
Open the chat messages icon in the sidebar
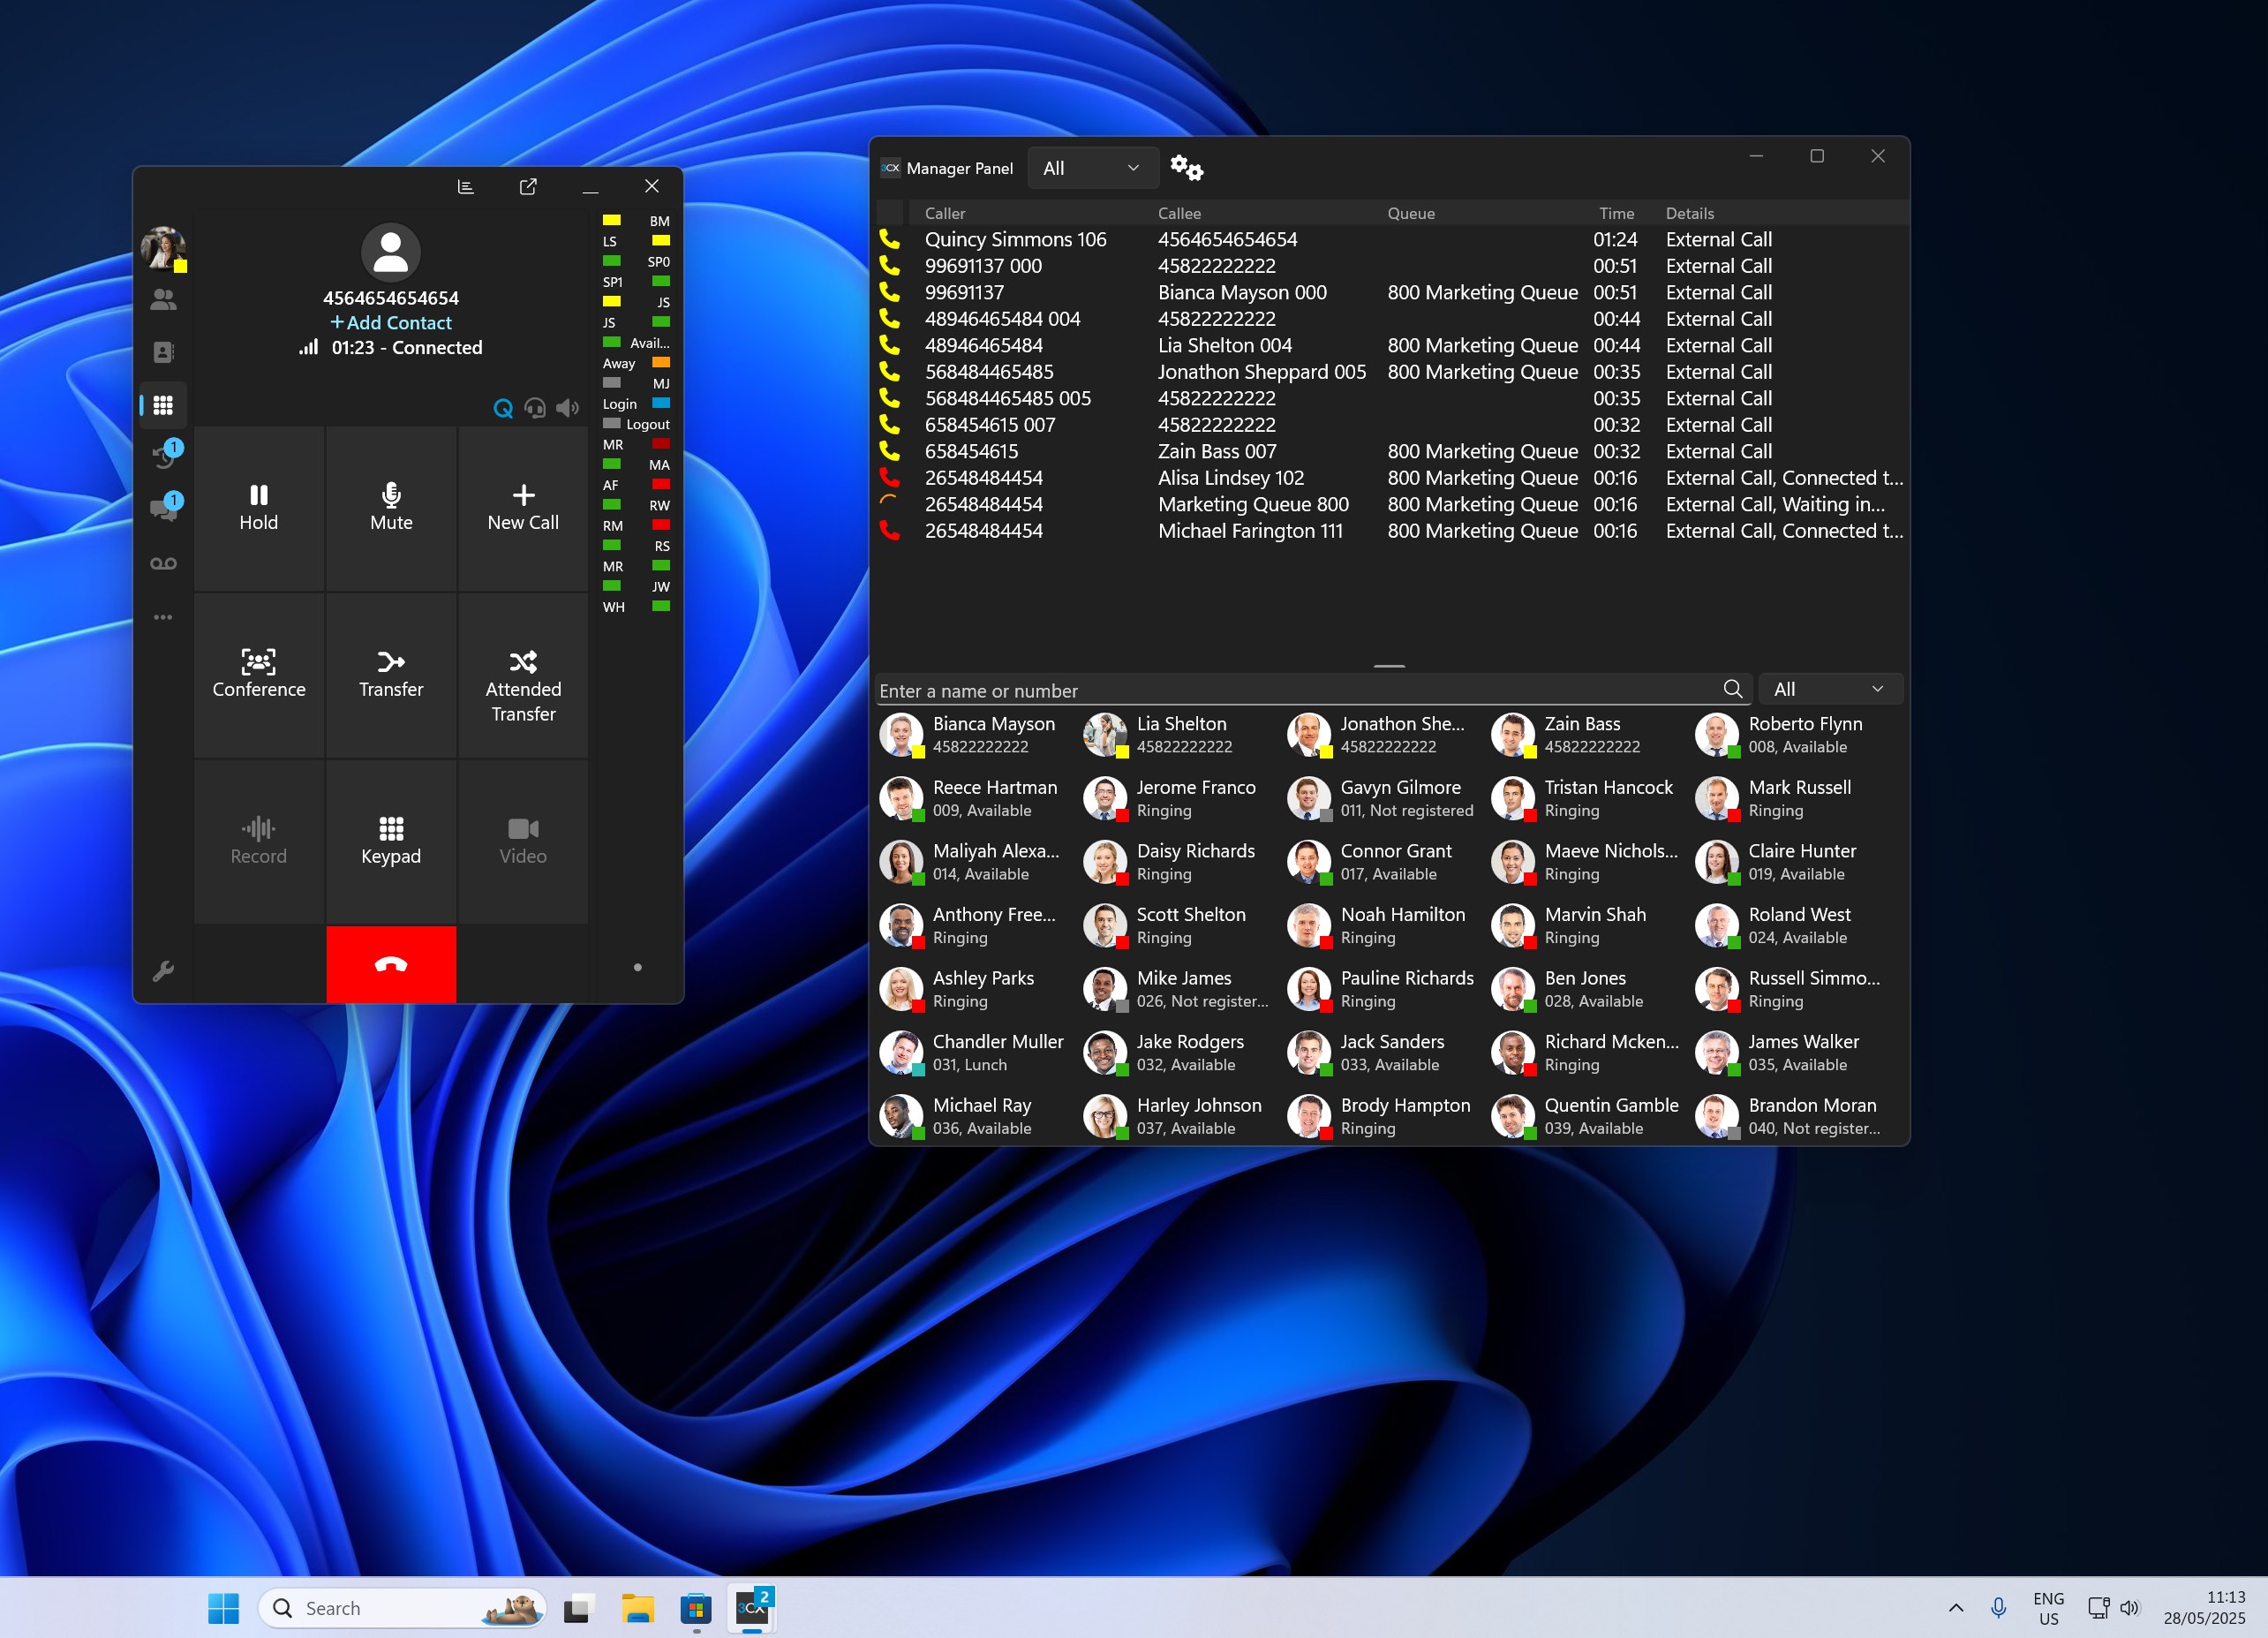[163, 509]
